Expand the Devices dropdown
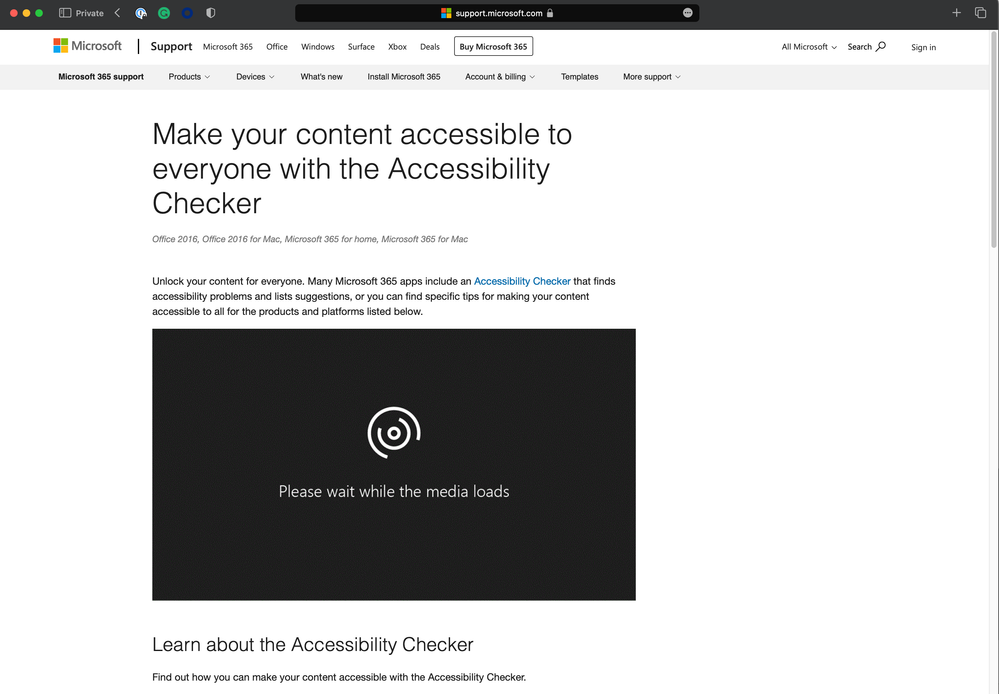Screen dimensions: 999x694 pos(255,76)
